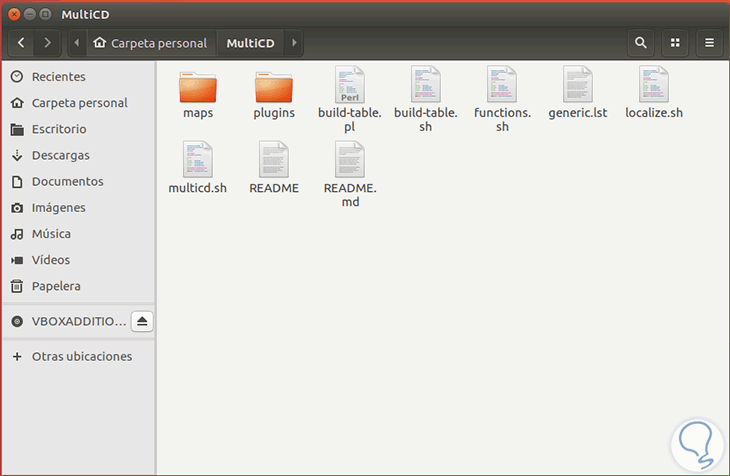
Task: Open the search magnifier icon
Action: (641, 43)
